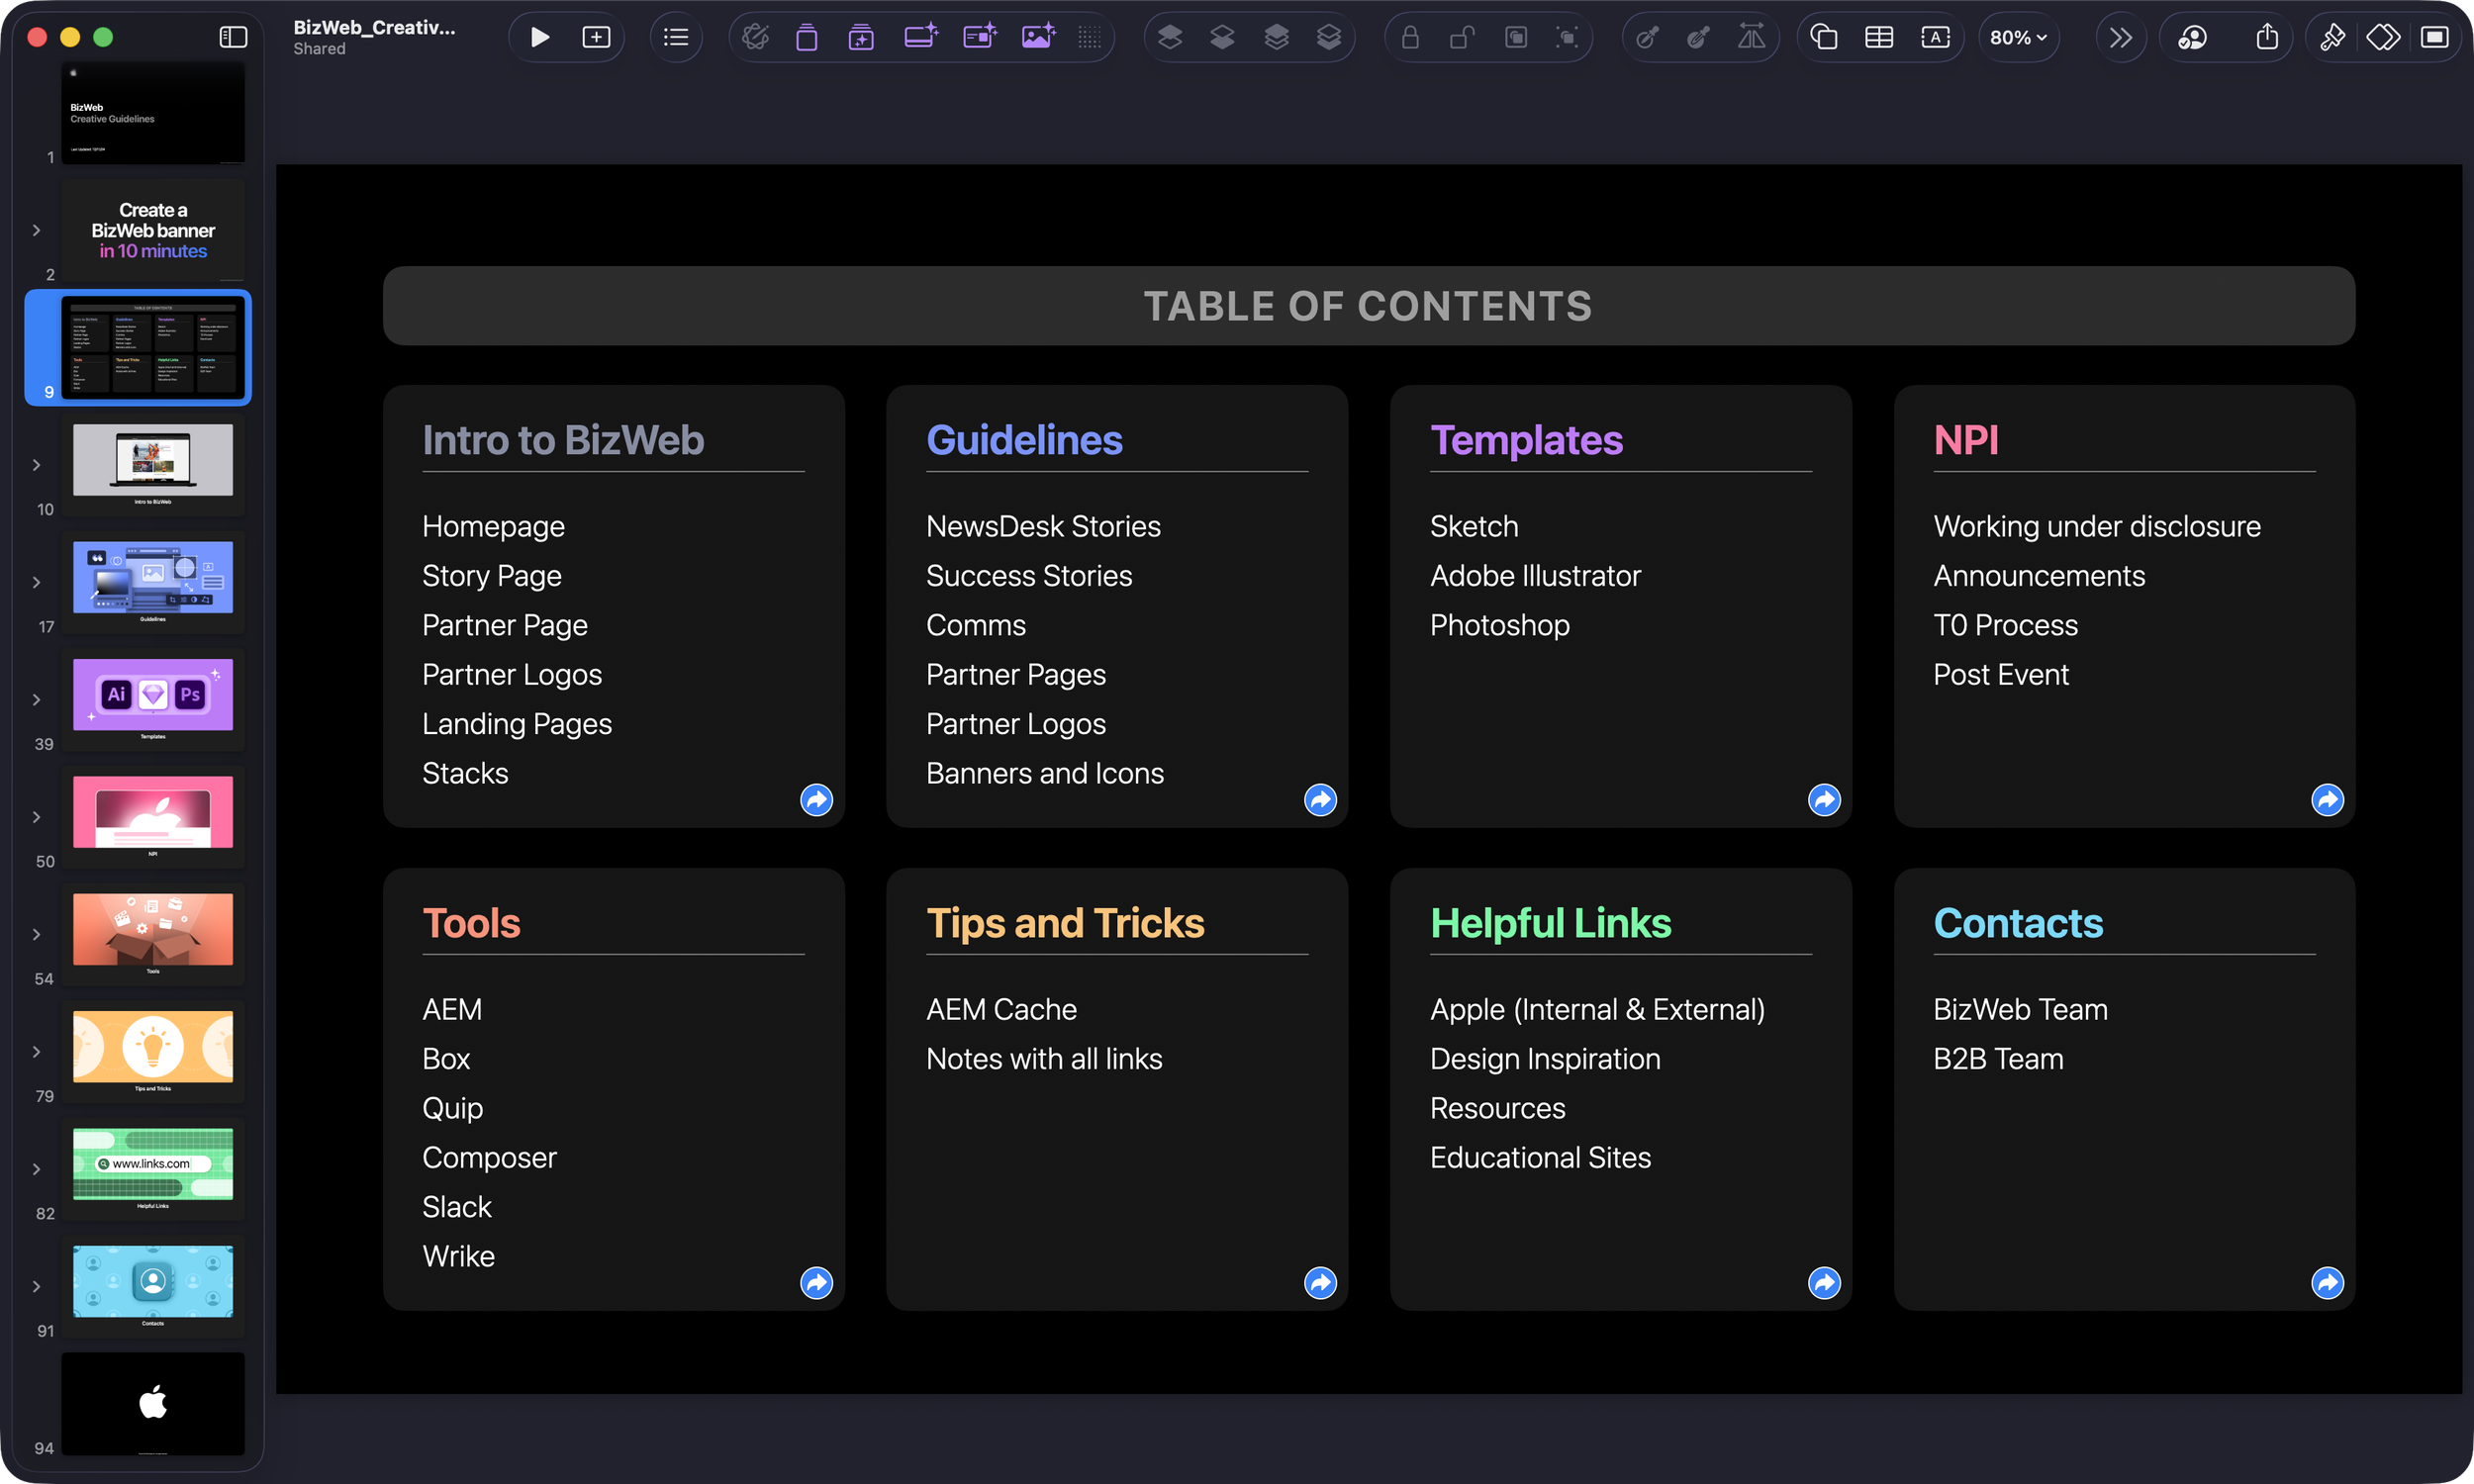Open the list view options button

[x=676, y=38]
